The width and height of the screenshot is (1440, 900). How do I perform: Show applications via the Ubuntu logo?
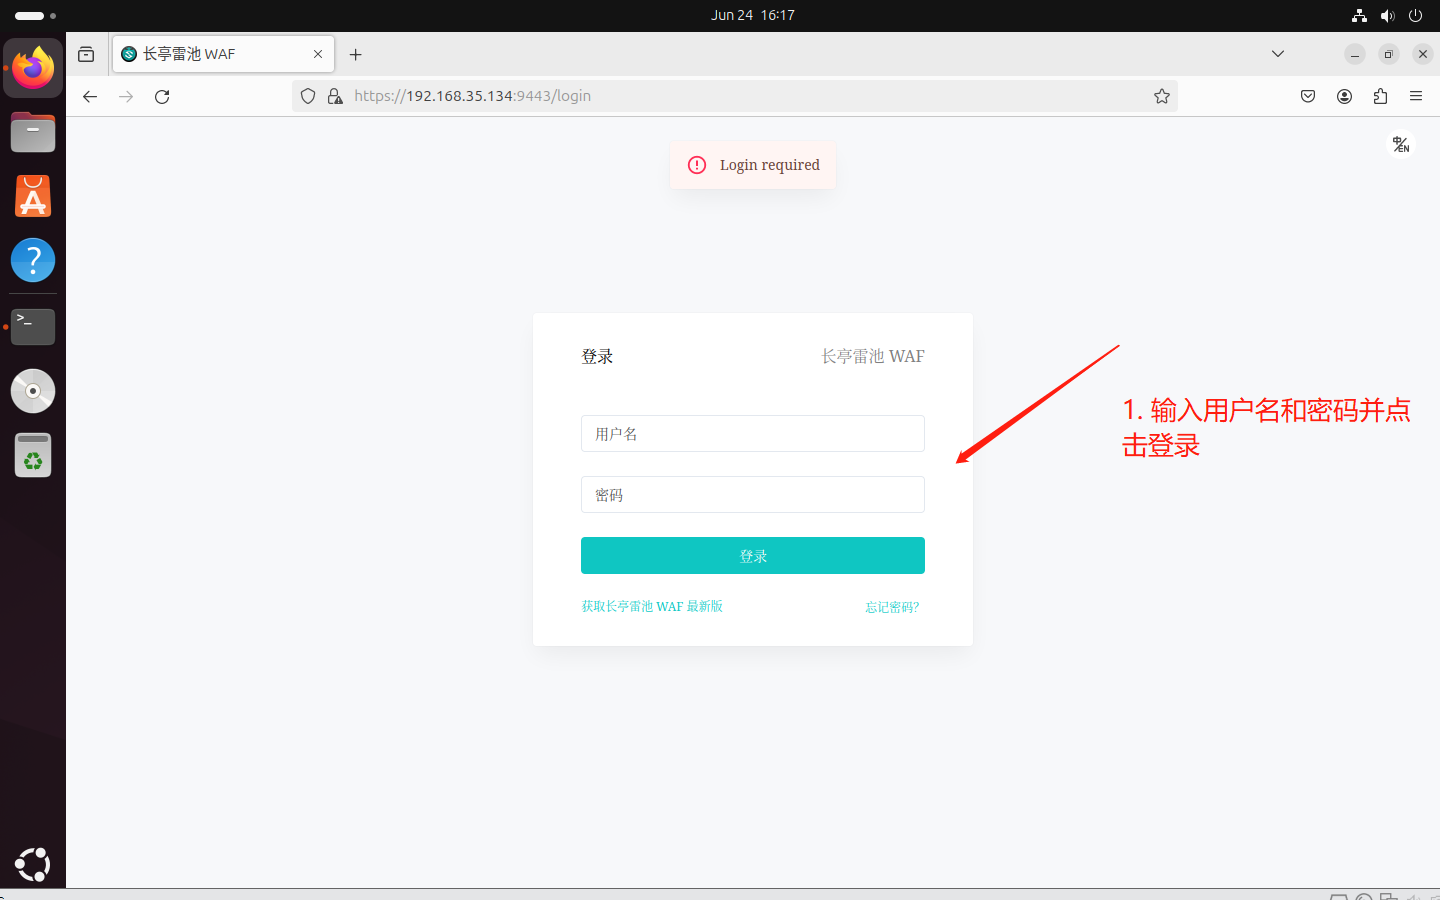pos(33,865)
